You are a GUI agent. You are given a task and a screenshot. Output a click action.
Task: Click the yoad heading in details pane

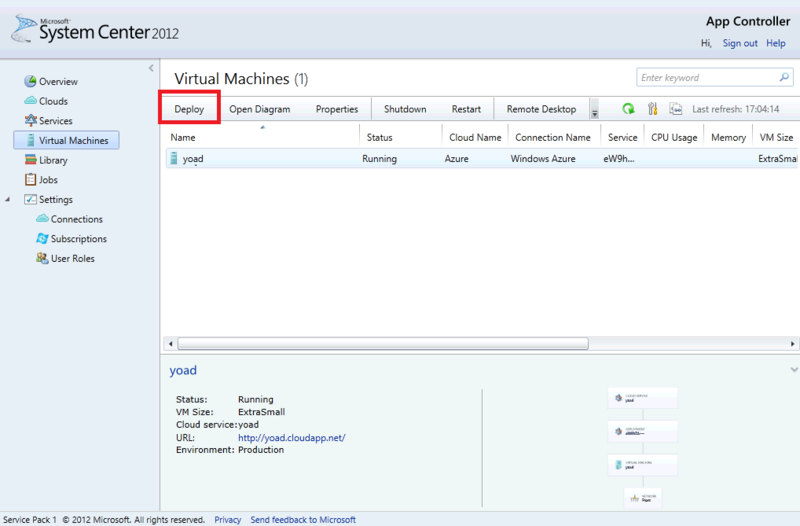pos(183,370)
